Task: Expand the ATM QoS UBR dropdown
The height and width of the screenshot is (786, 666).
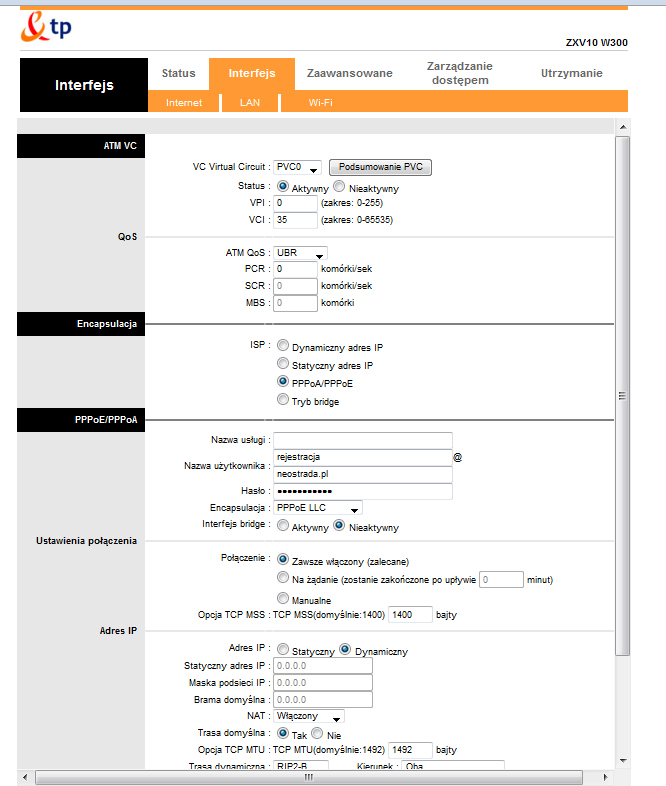Action: pos(301,253)
